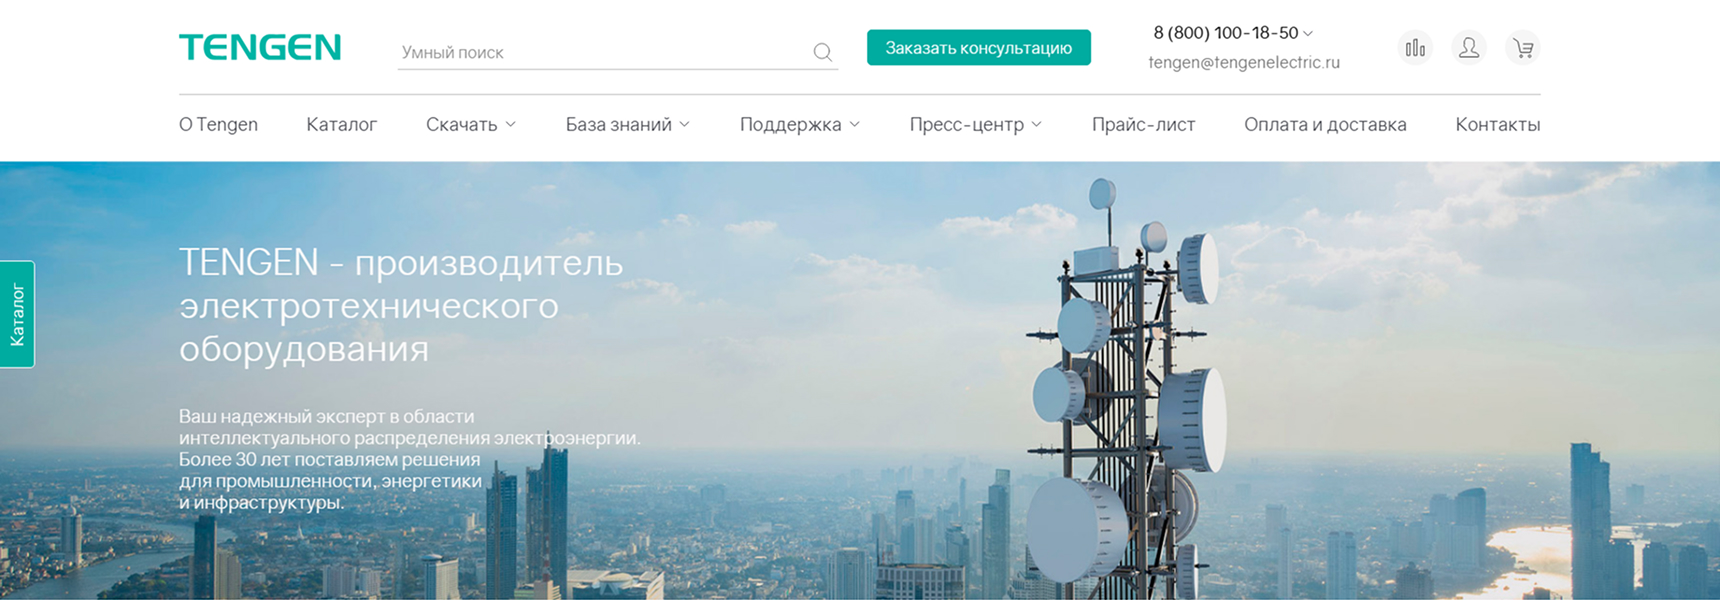The width and height of the screenshot is (1720, 600).
Task: Open the vertical Каталог side tab
Action: point(17,314)
